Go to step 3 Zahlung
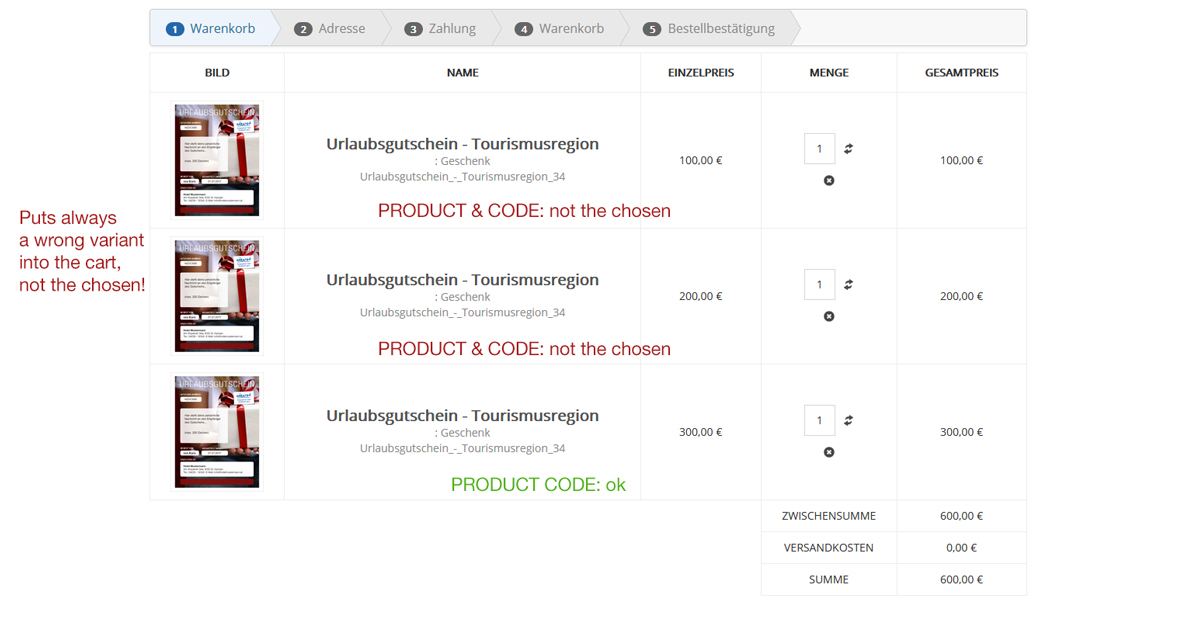The image size is (1200, 621). [x=441, y=29]
